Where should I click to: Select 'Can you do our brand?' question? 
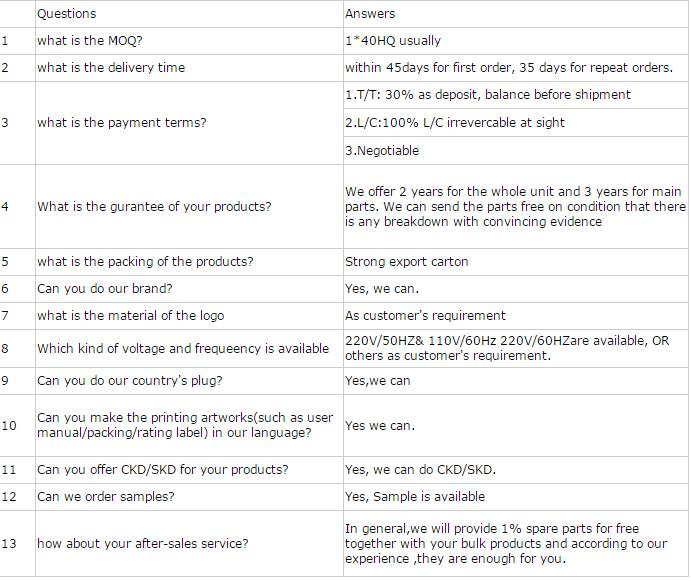105,289
